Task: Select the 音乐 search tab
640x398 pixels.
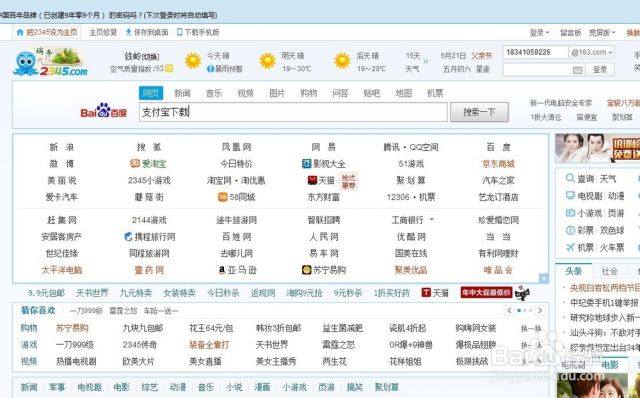Action: click(214, 93)
